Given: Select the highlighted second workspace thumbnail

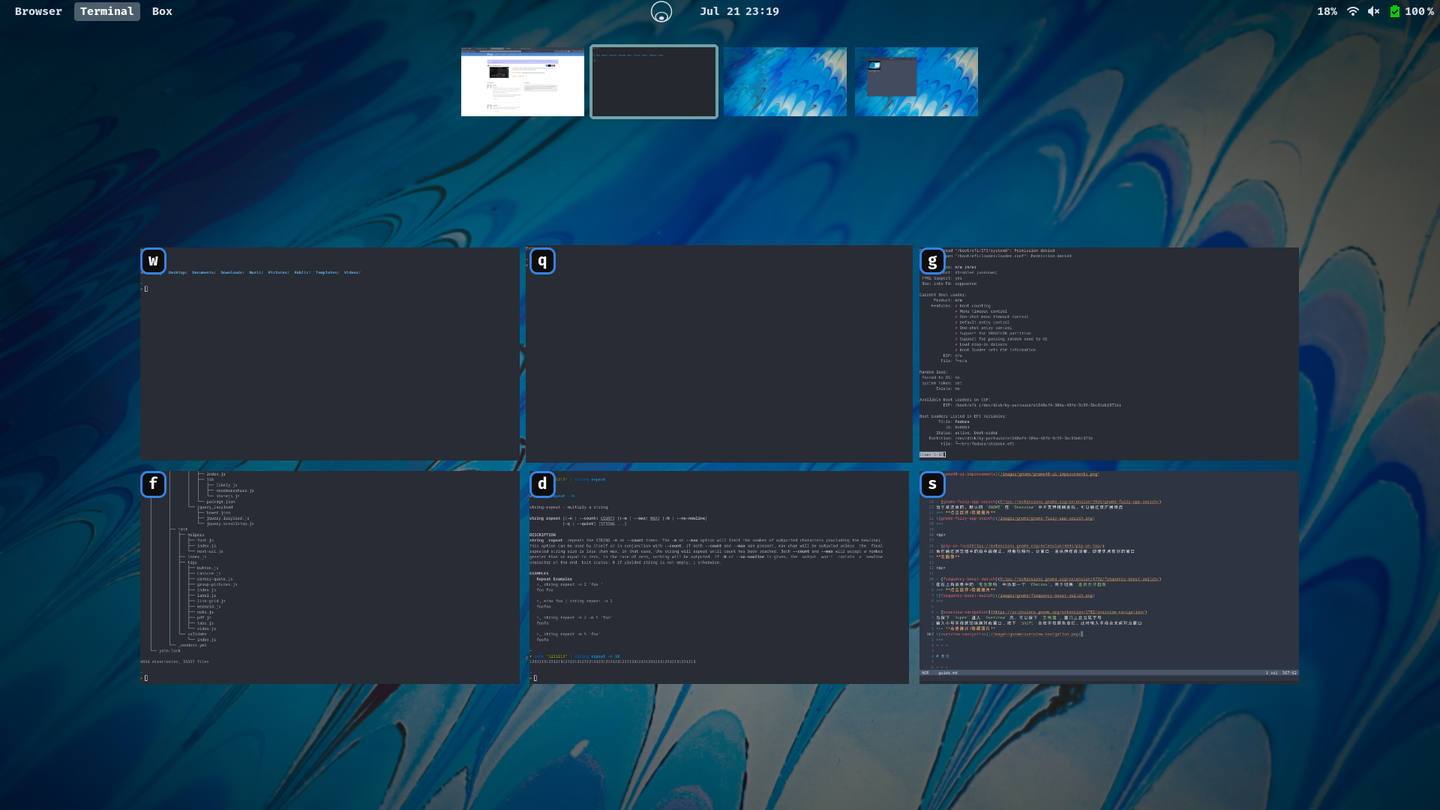Looking at the screenshot, I should point(654,81).
